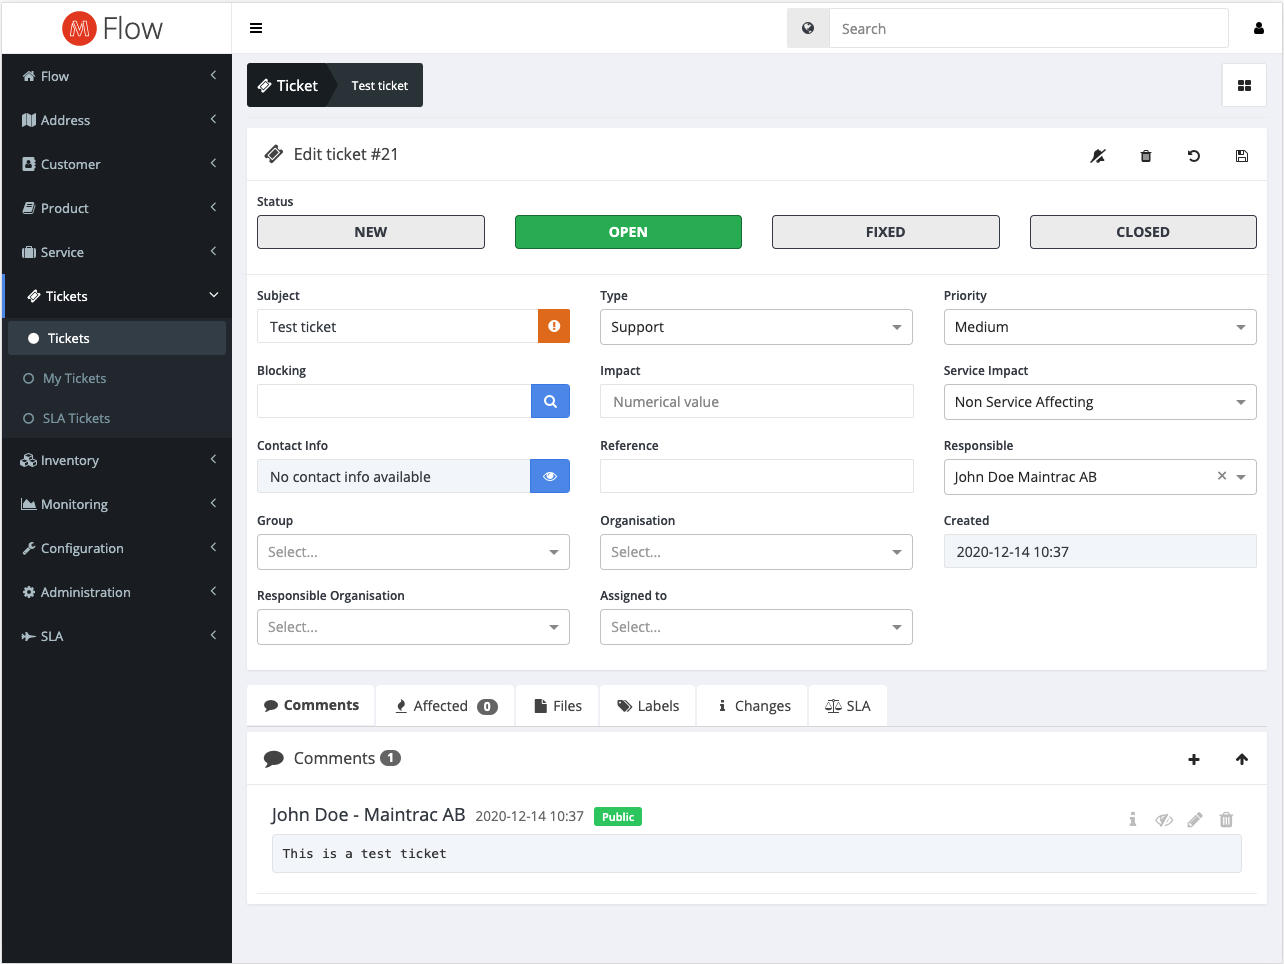Open the Priority dropdown
The height and width of the screenshot is (964, 1284).
pos(1099,327)
